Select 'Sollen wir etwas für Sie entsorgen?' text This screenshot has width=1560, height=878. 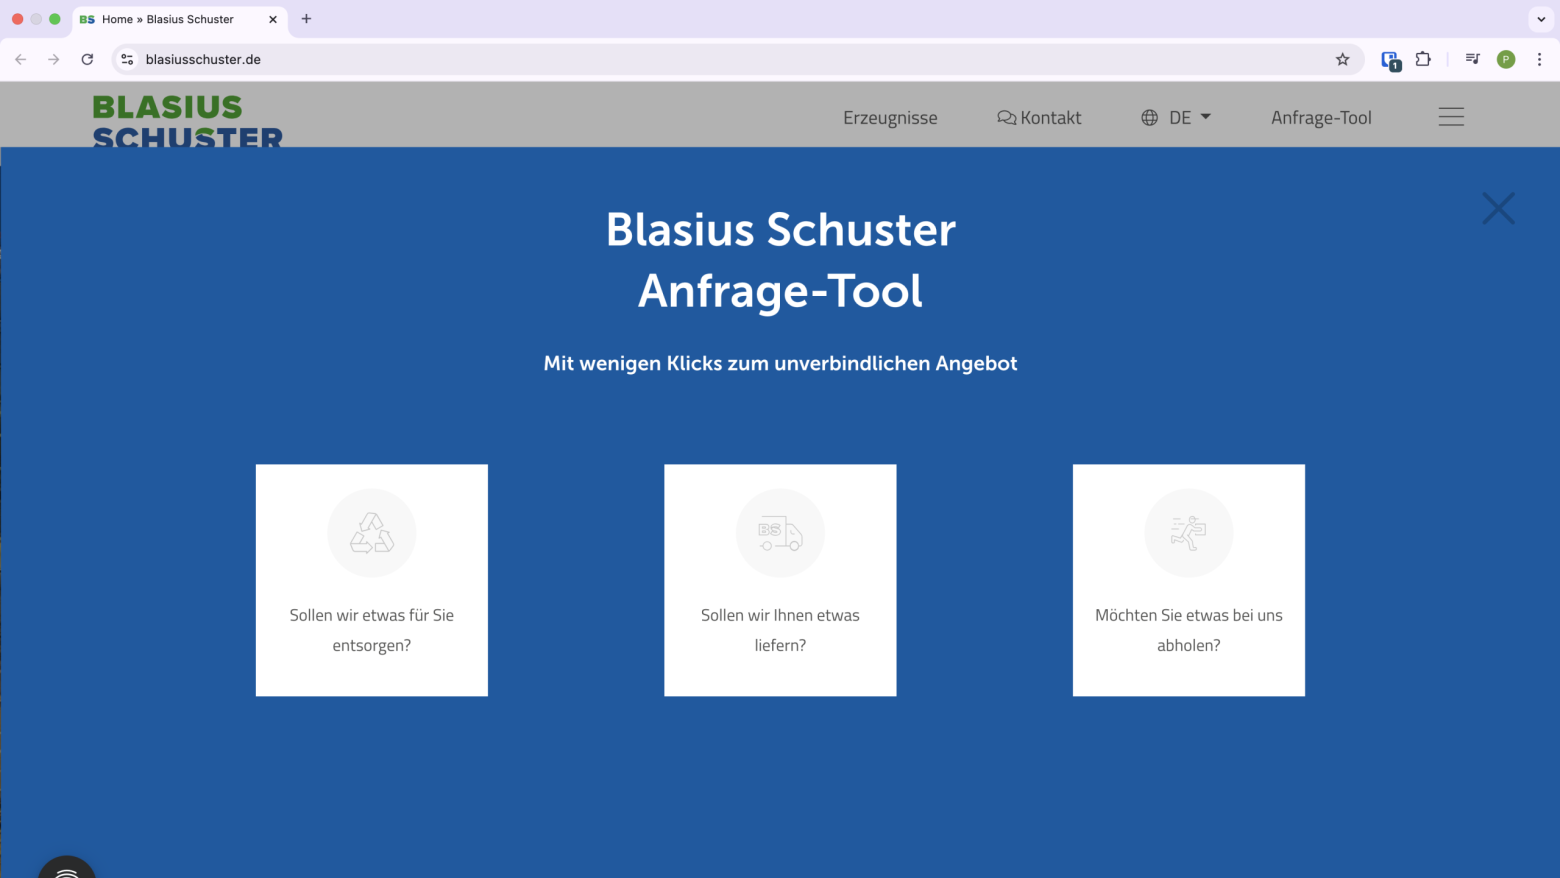[372, 630]
